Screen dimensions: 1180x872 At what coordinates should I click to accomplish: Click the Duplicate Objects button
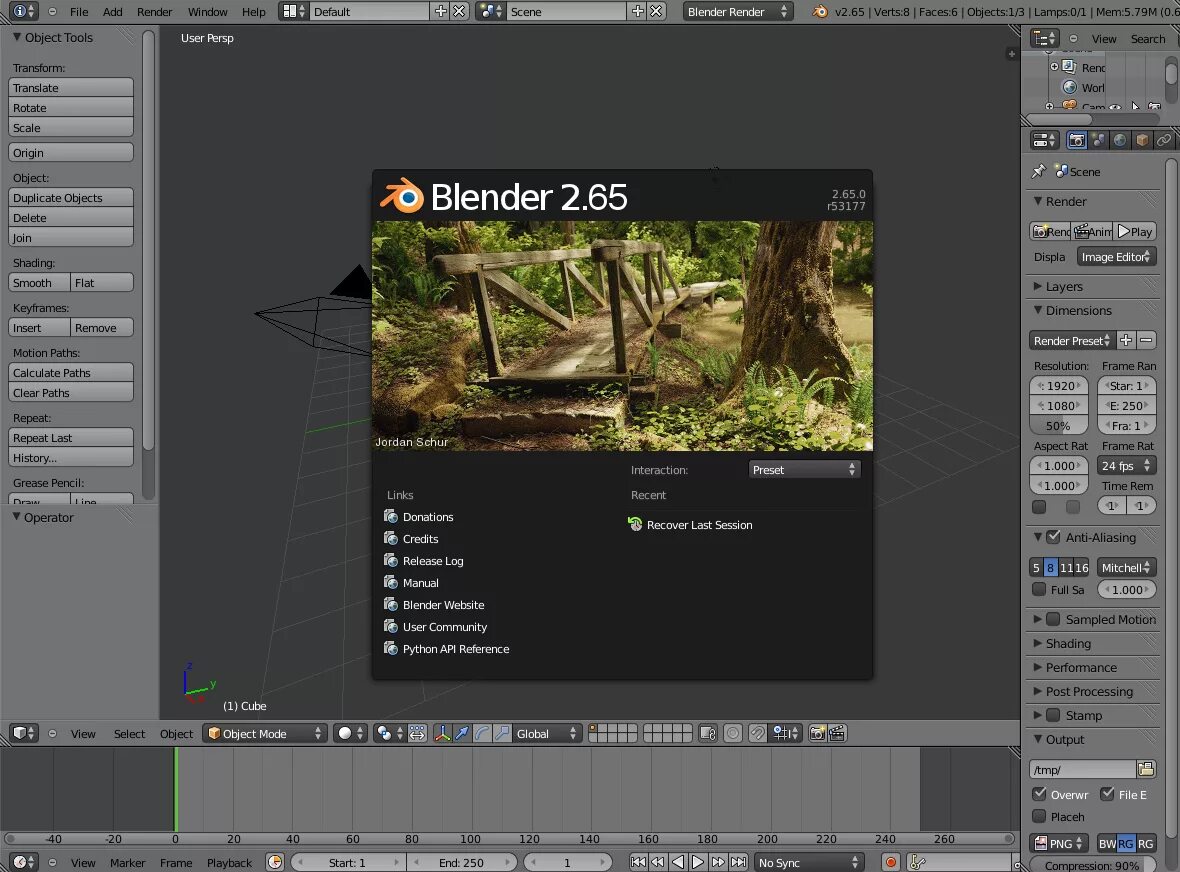[71, 197]
